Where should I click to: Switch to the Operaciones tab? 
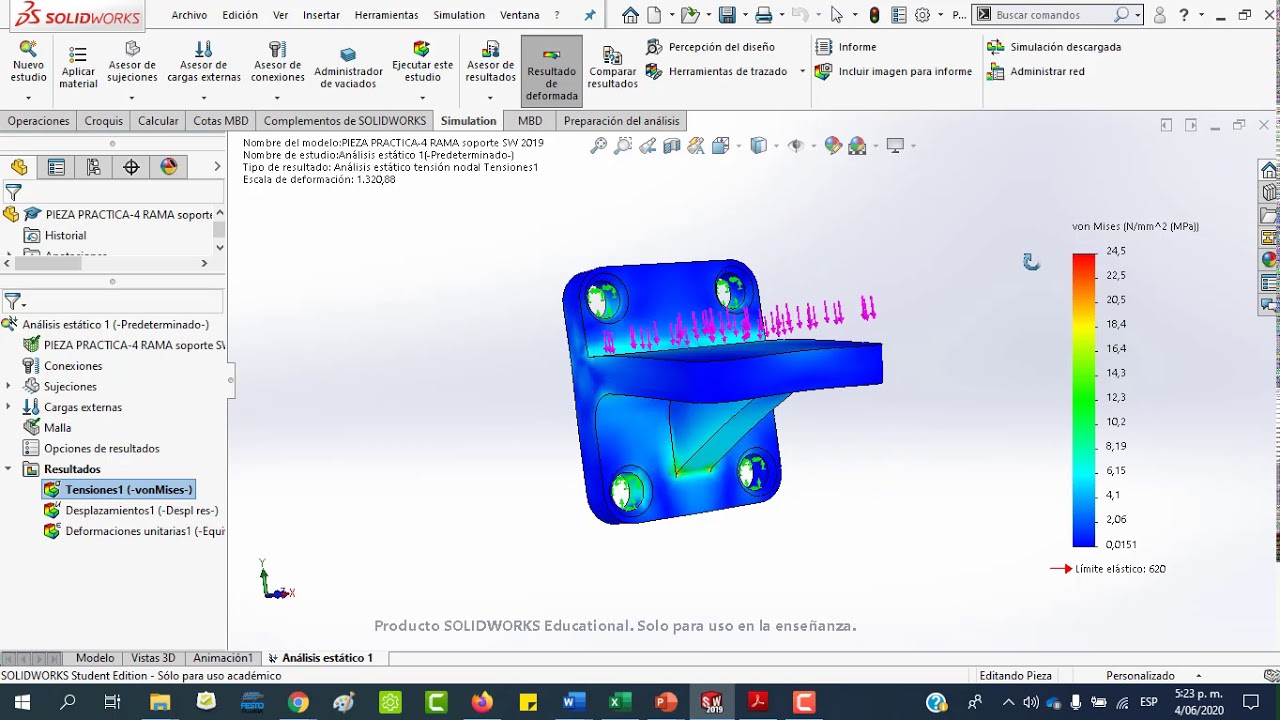[39, 121]
